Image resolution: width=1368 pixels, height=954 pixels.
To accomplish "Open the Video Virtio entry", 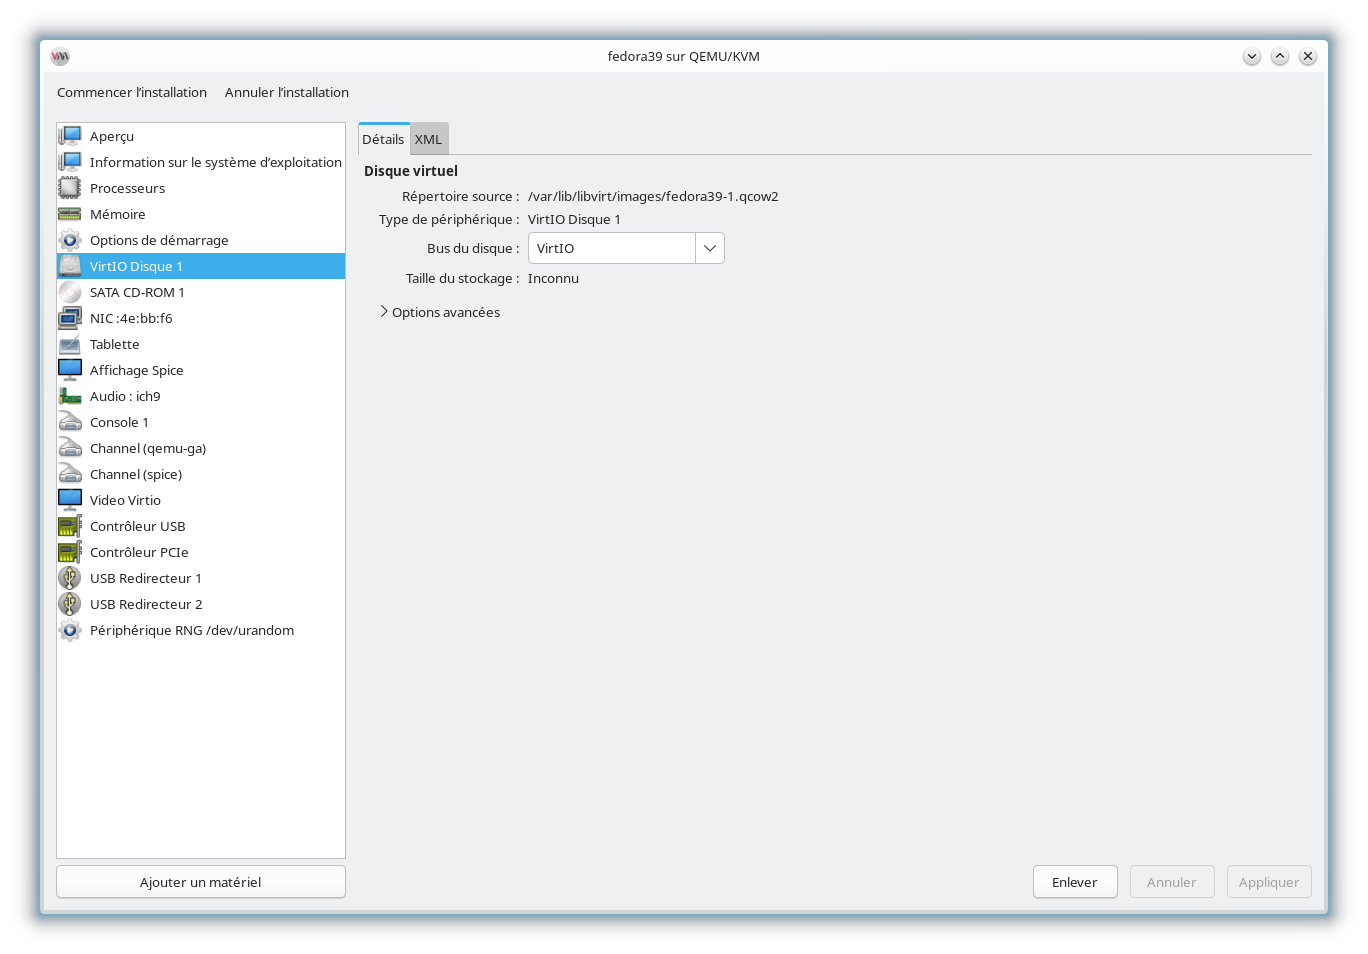I will coord(125,500).
